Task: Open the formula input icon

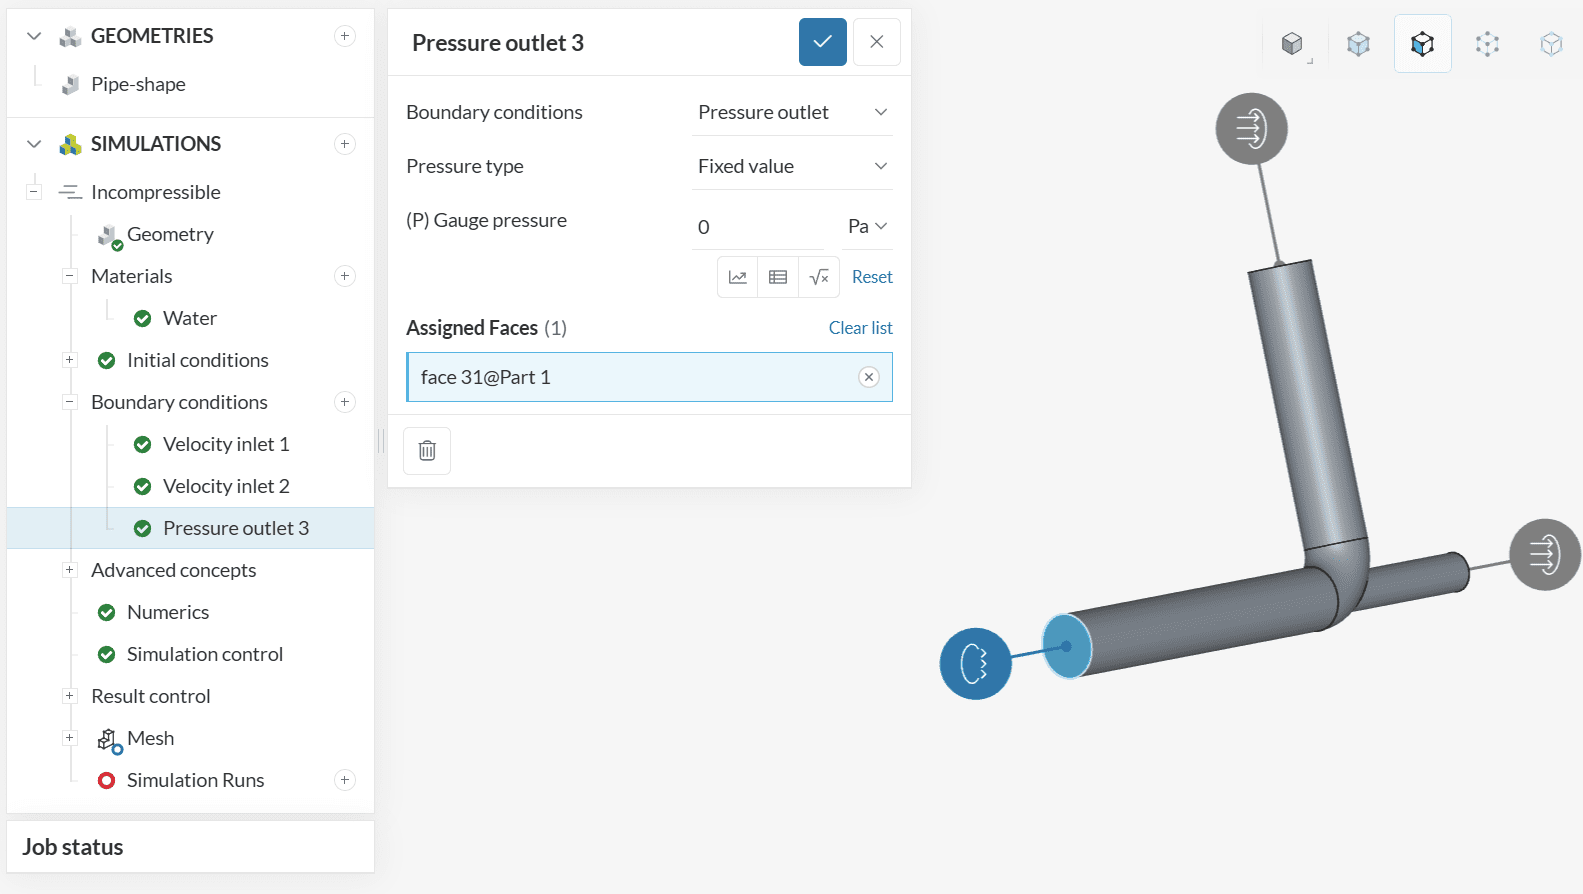Action: [x=819, y=277]
